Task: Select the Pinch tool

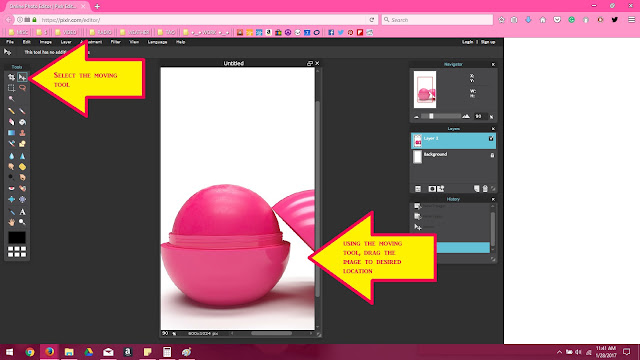Action: coord(22,199)
